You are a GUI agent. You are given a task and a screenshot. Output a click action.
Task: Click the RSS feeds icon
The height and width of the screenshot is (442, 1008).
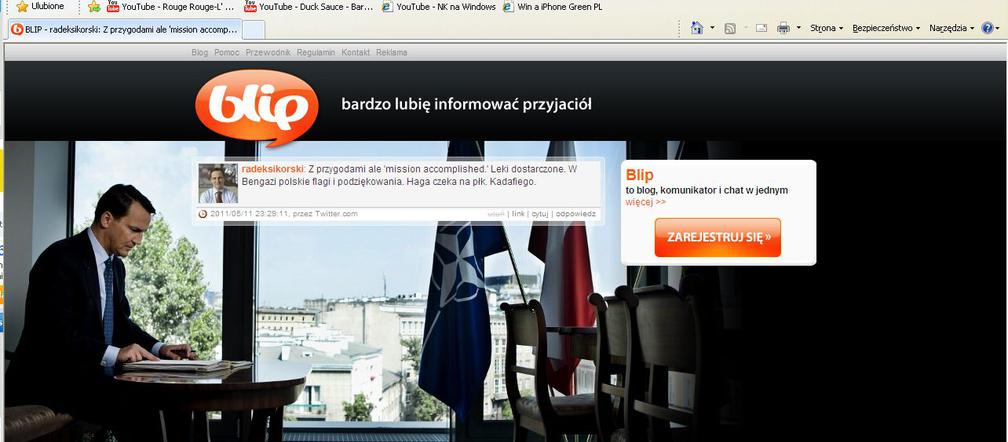pyautogui.click(x=730, y=28)
